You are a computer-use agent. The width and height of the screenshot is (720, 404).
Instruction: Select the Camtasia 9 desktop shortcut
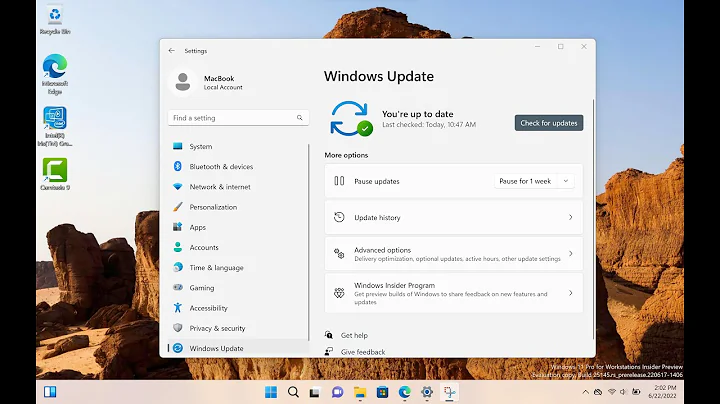[x=55, y=174]
